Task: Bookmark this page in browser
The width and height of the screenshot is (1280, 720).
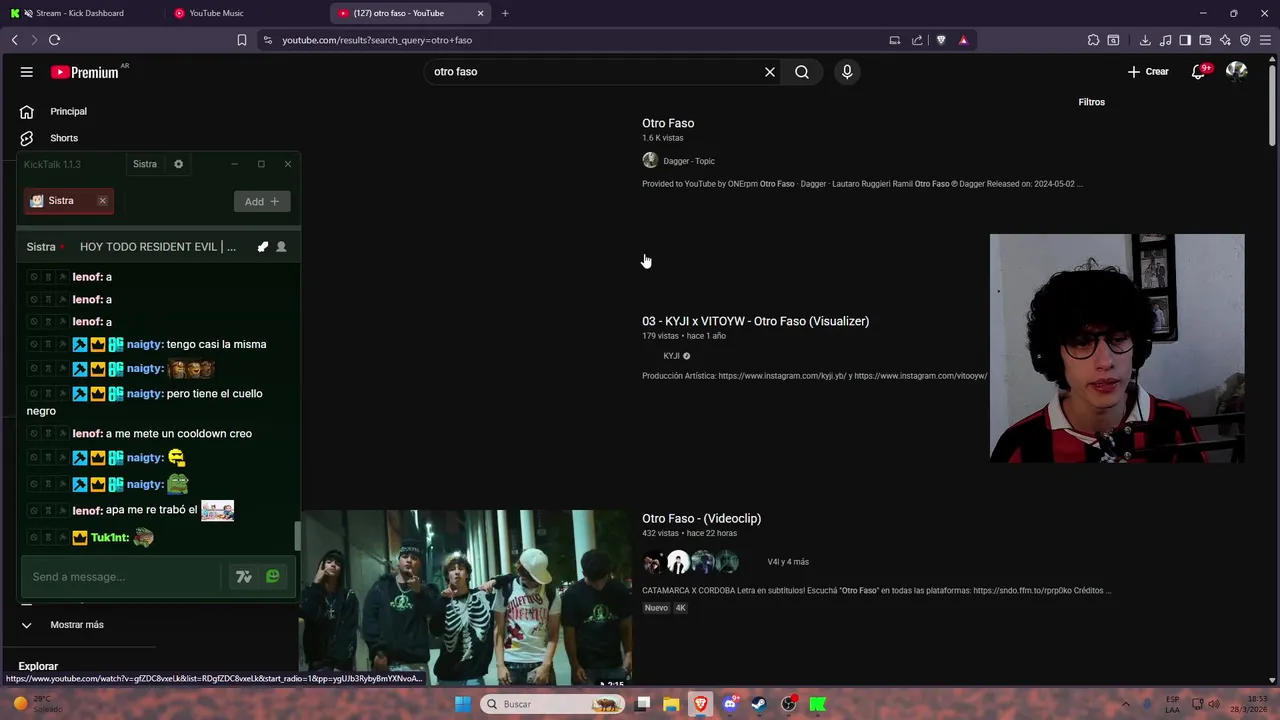Action: 242,40
